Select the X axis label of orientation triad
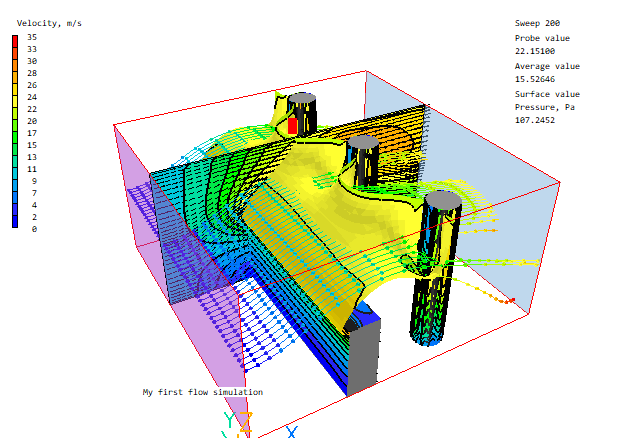 tap(292, 431)
